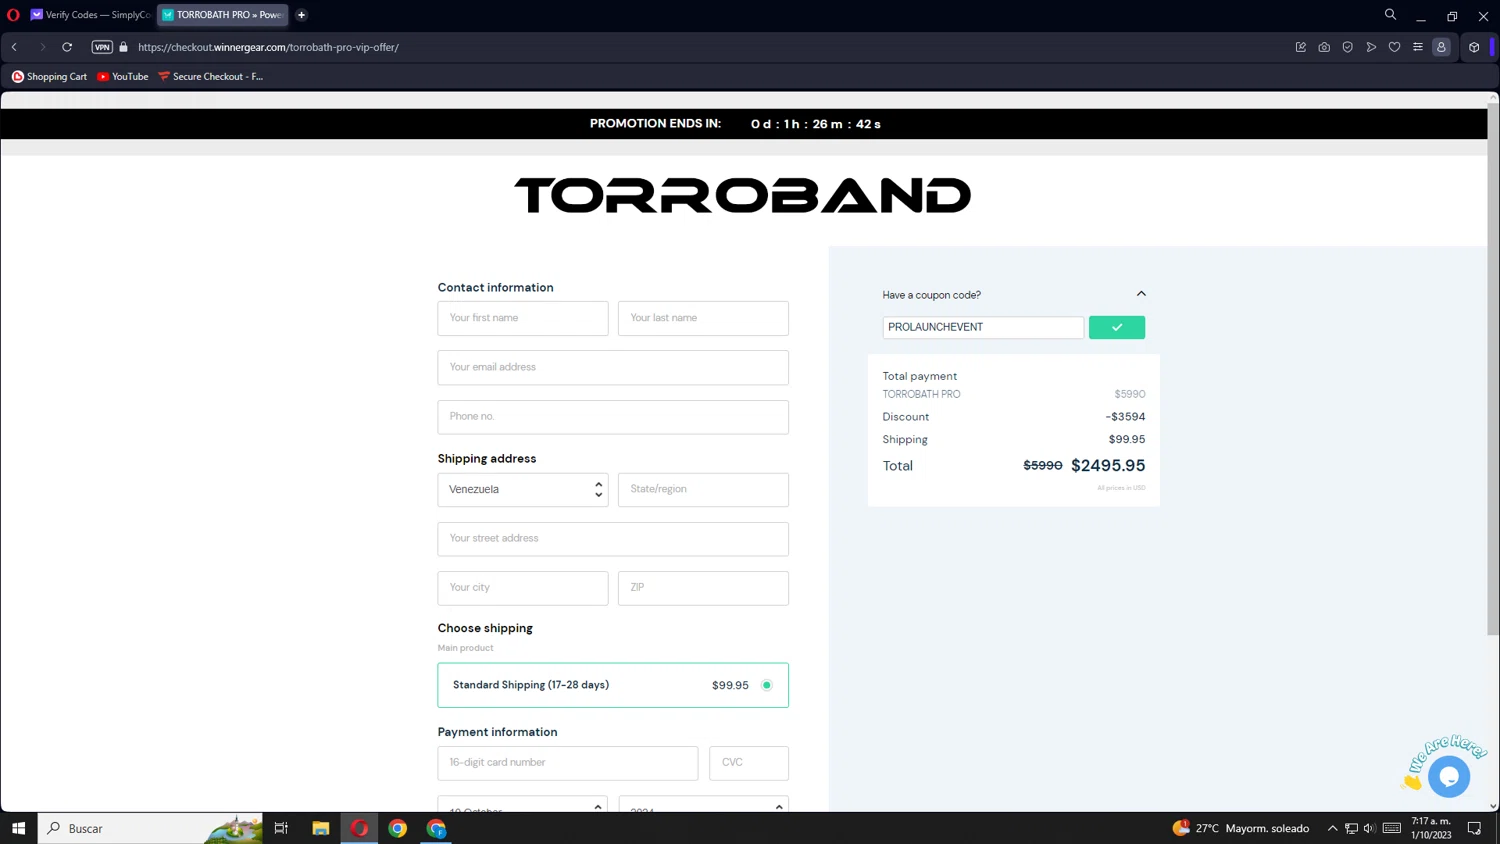Open the notification center icon

point(1474,828)
